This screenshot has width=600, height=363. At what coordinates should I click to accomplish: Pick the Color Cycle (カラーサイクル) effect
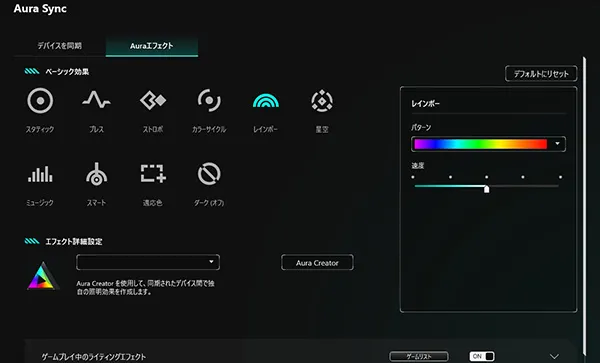click(x=209, y=101)
